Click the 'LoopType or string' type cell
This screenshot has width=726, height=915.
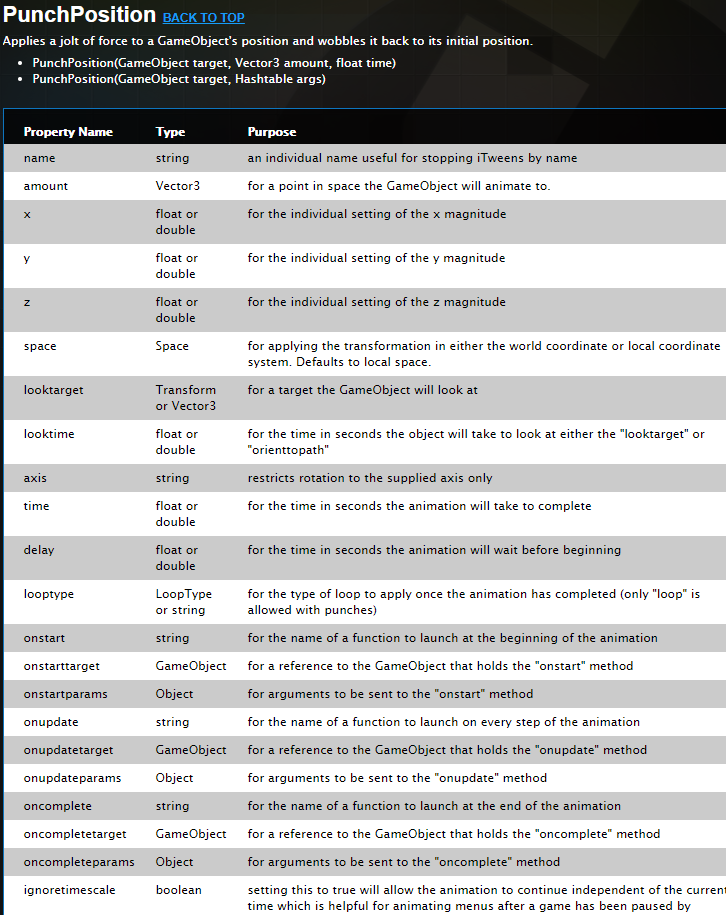click(x=183, y=602)
